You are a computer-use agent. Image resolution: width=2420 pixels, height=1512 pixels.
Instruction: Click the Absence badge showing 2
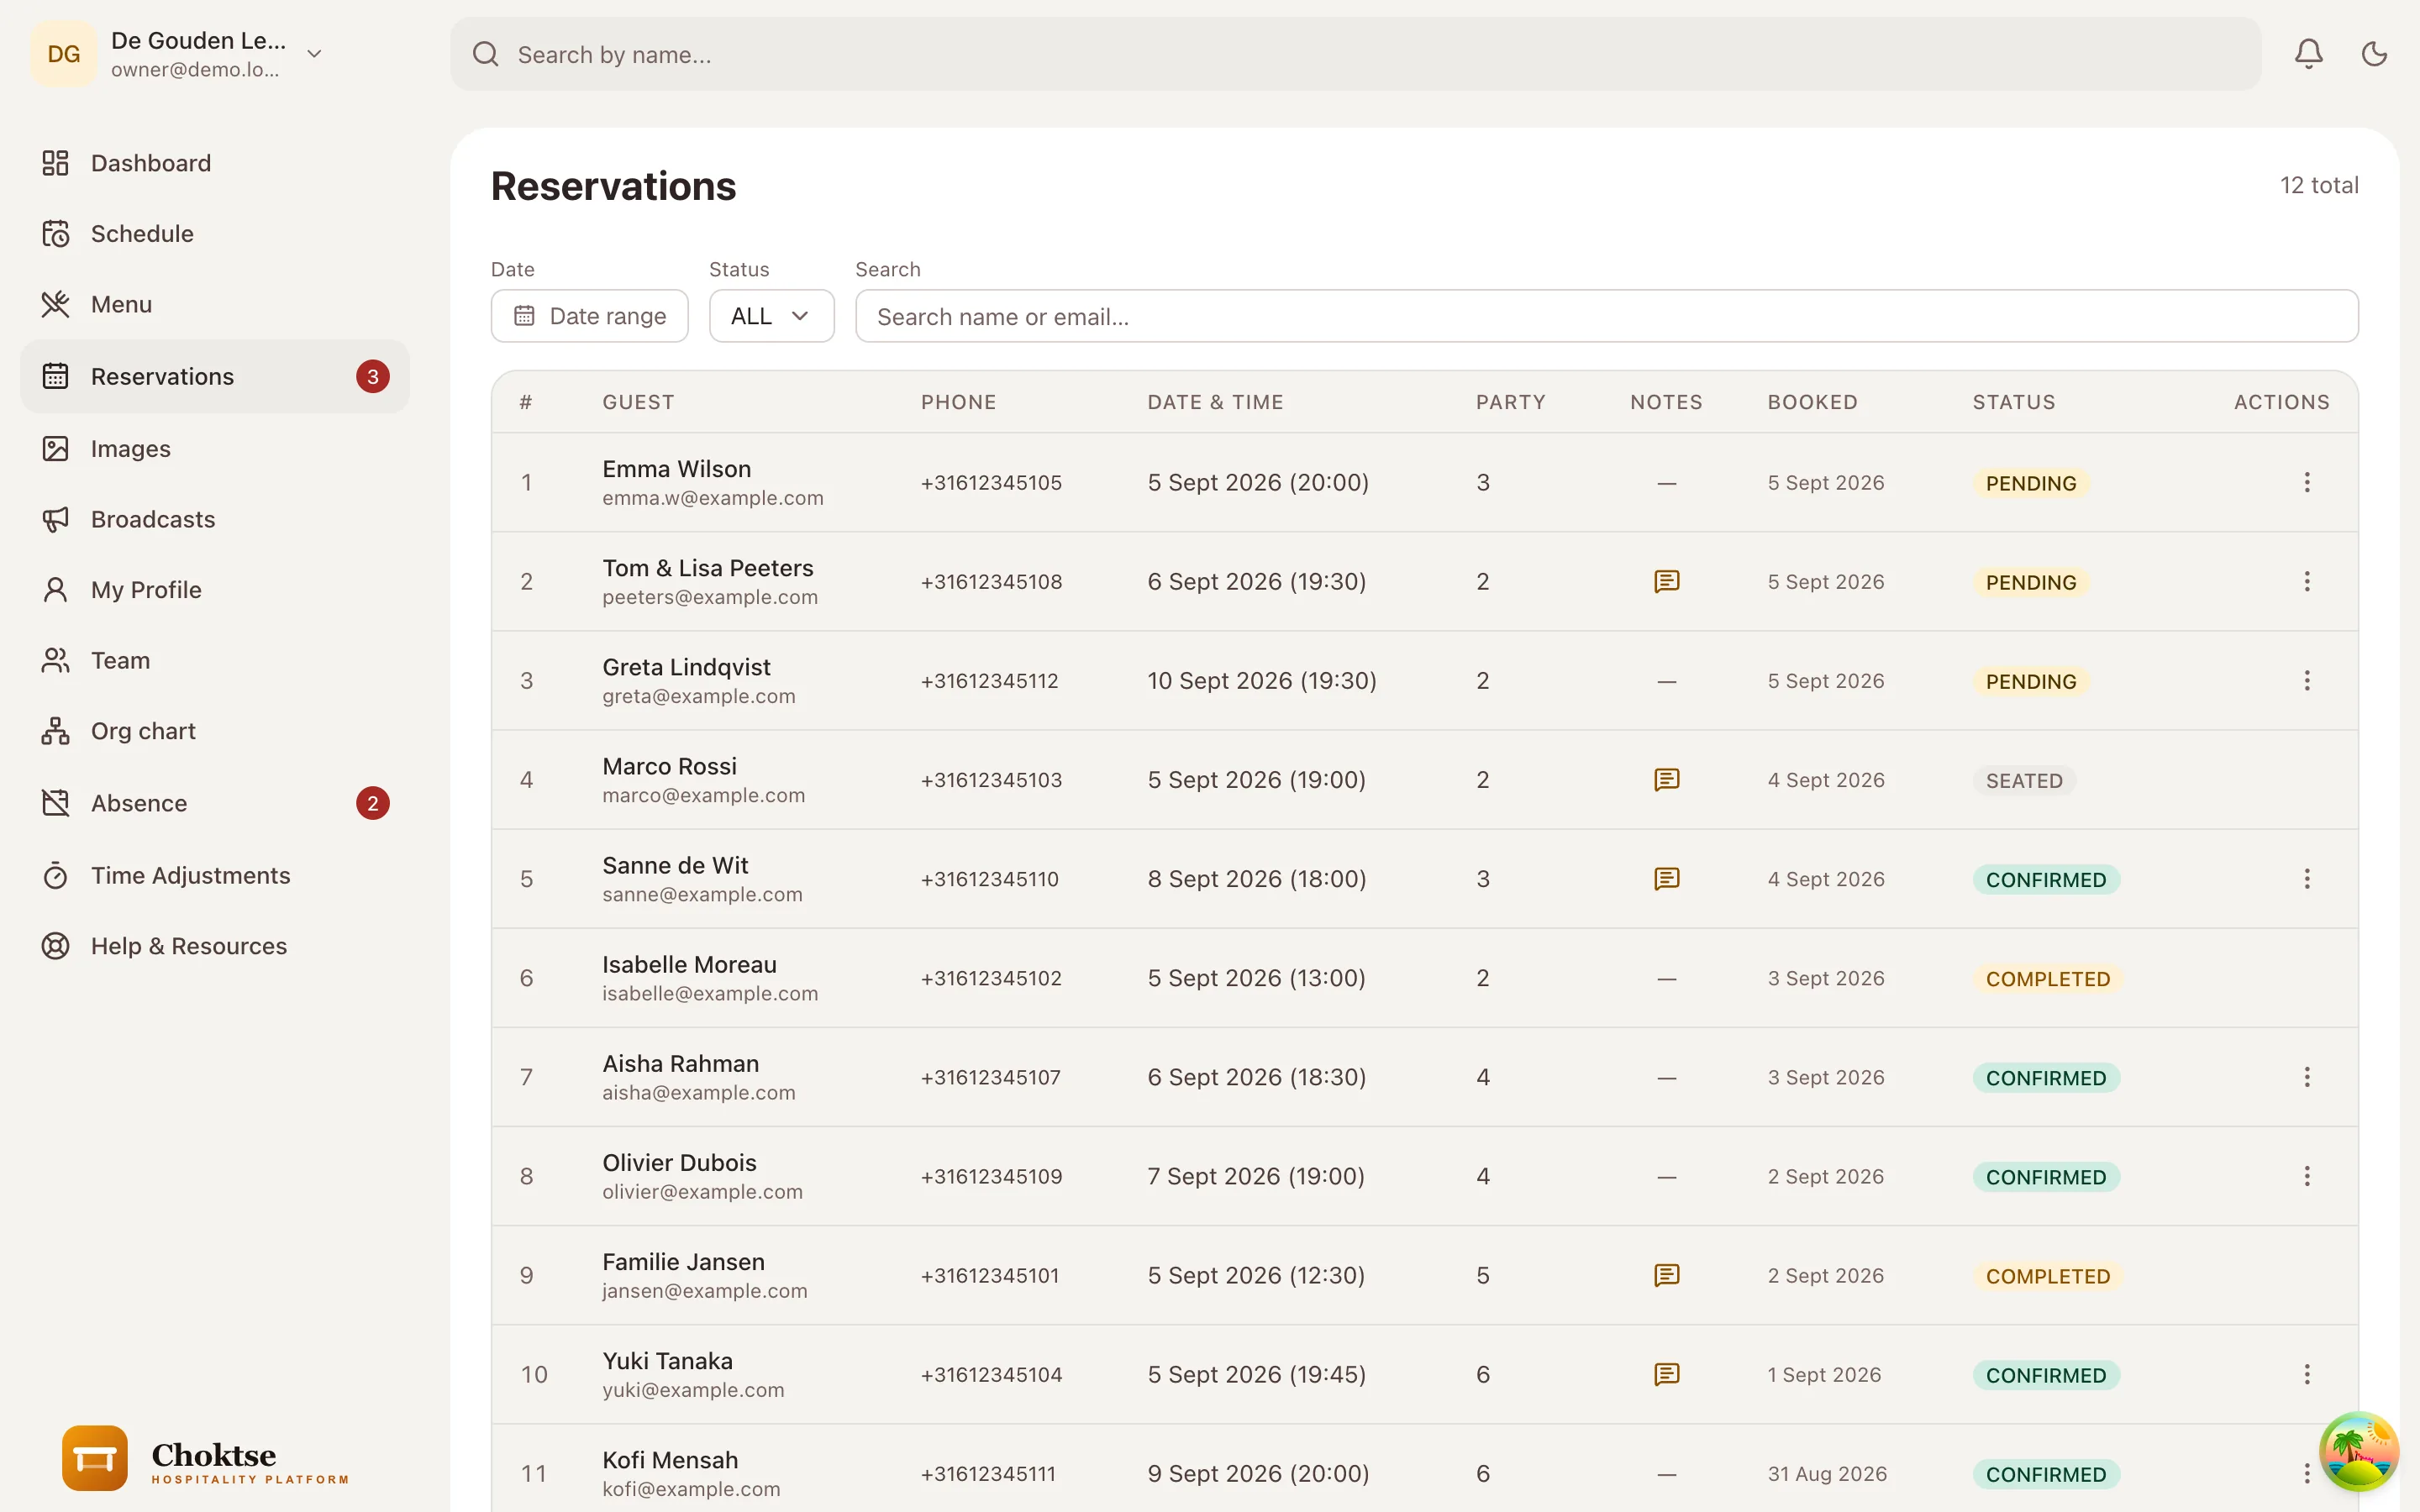tap(372, 803)
